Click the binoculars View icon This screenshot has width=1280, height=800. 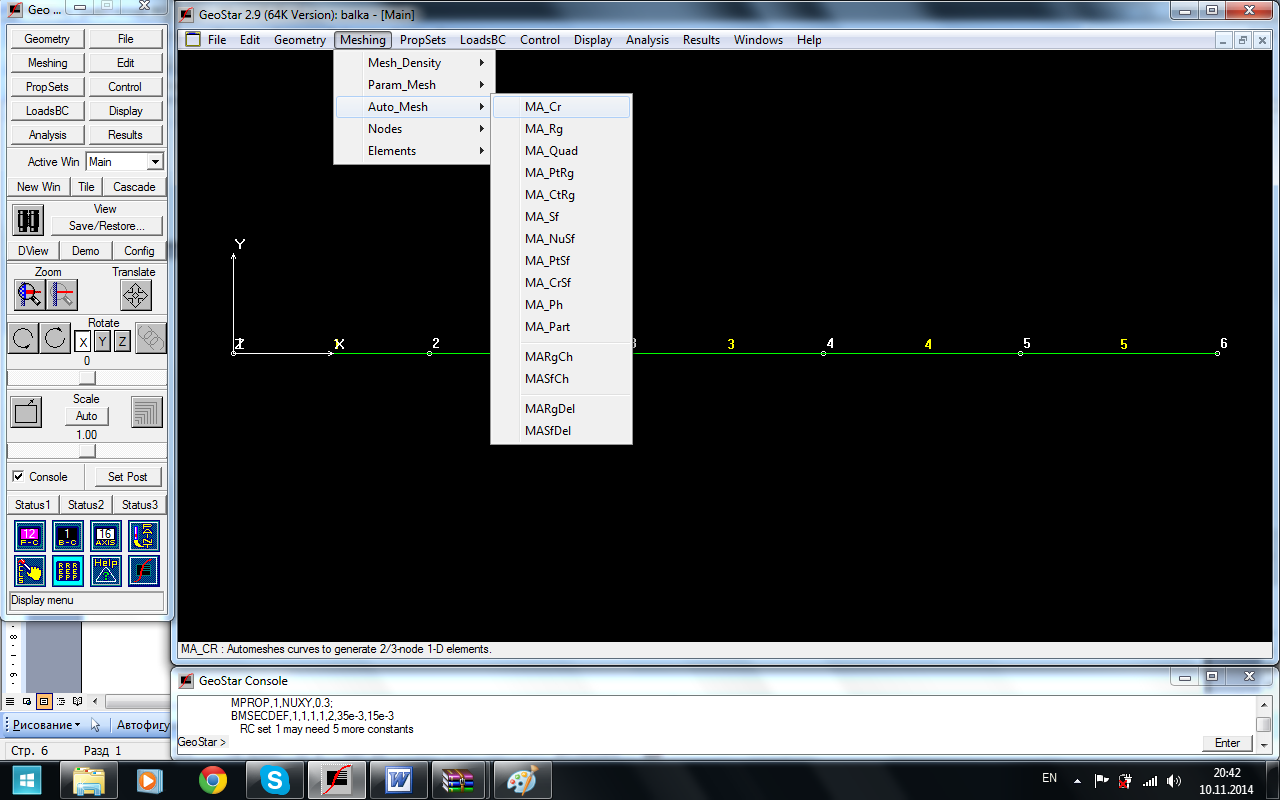[x=29, y=219]
